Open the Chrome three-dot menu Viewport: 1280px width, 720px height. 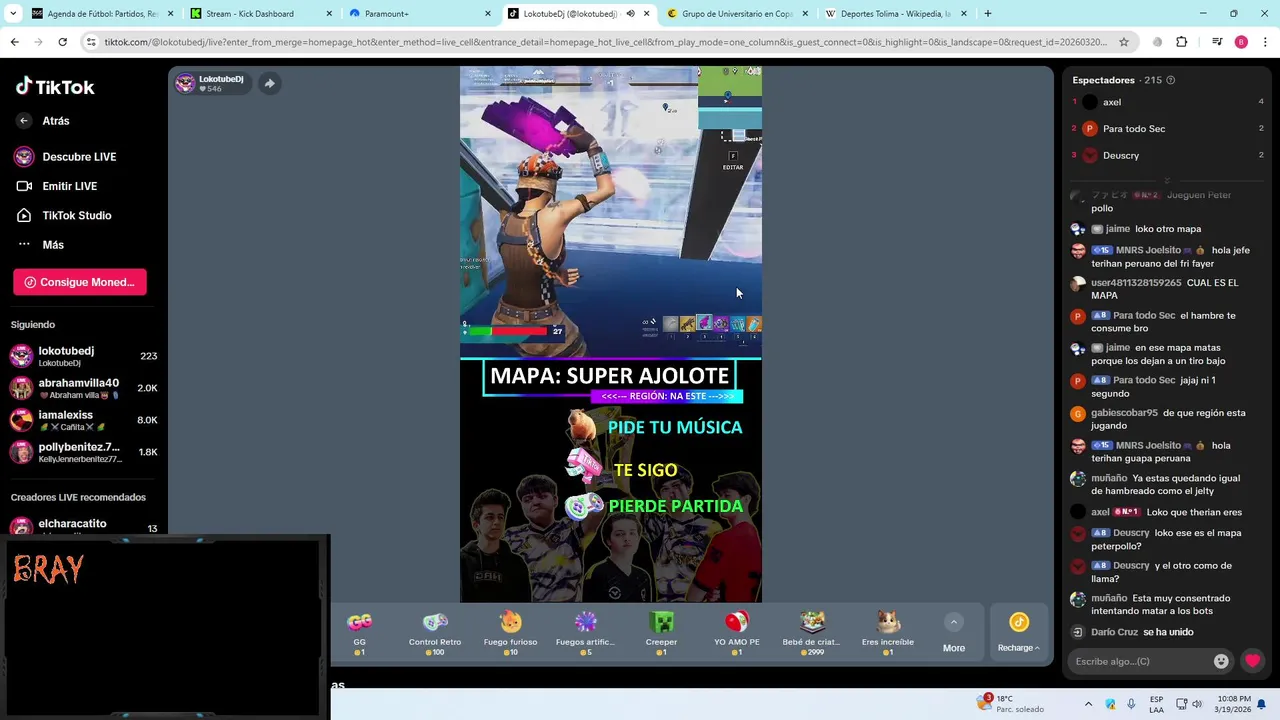tap(1265, 42)
